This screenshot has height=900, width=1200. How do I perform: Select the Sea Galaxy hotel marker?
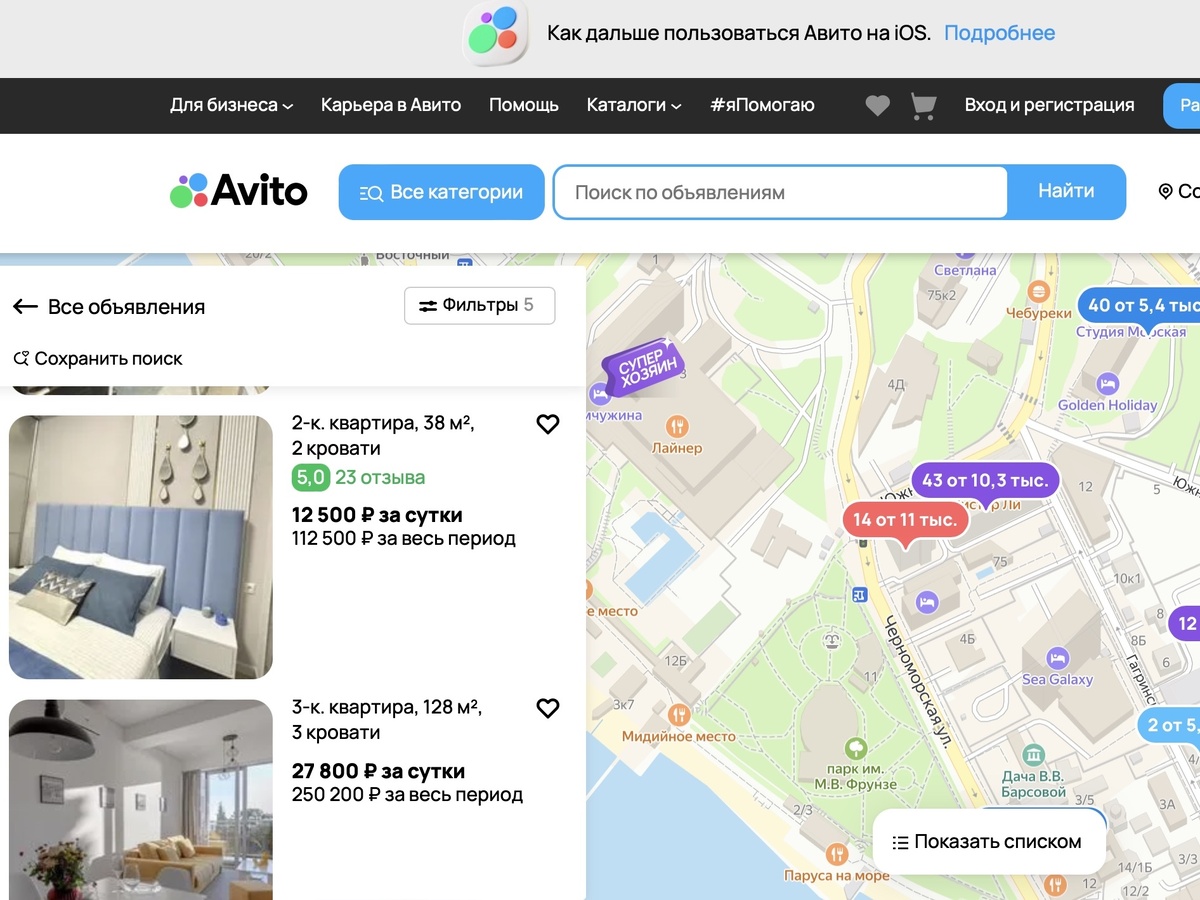pyautogui.click(x=1057, y=658)
